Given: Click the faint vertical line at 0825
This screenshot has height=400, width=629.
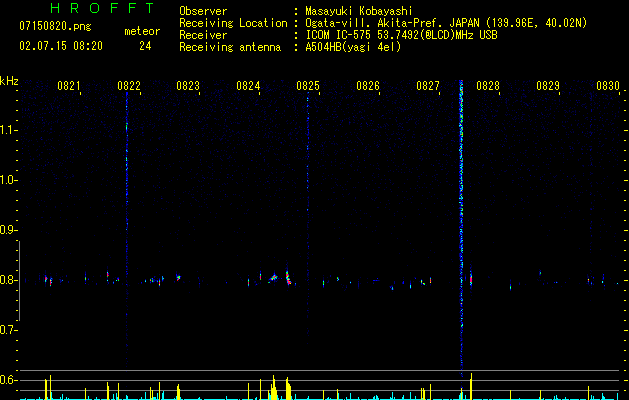Looking at the screenshot, I should click(308, 217).
